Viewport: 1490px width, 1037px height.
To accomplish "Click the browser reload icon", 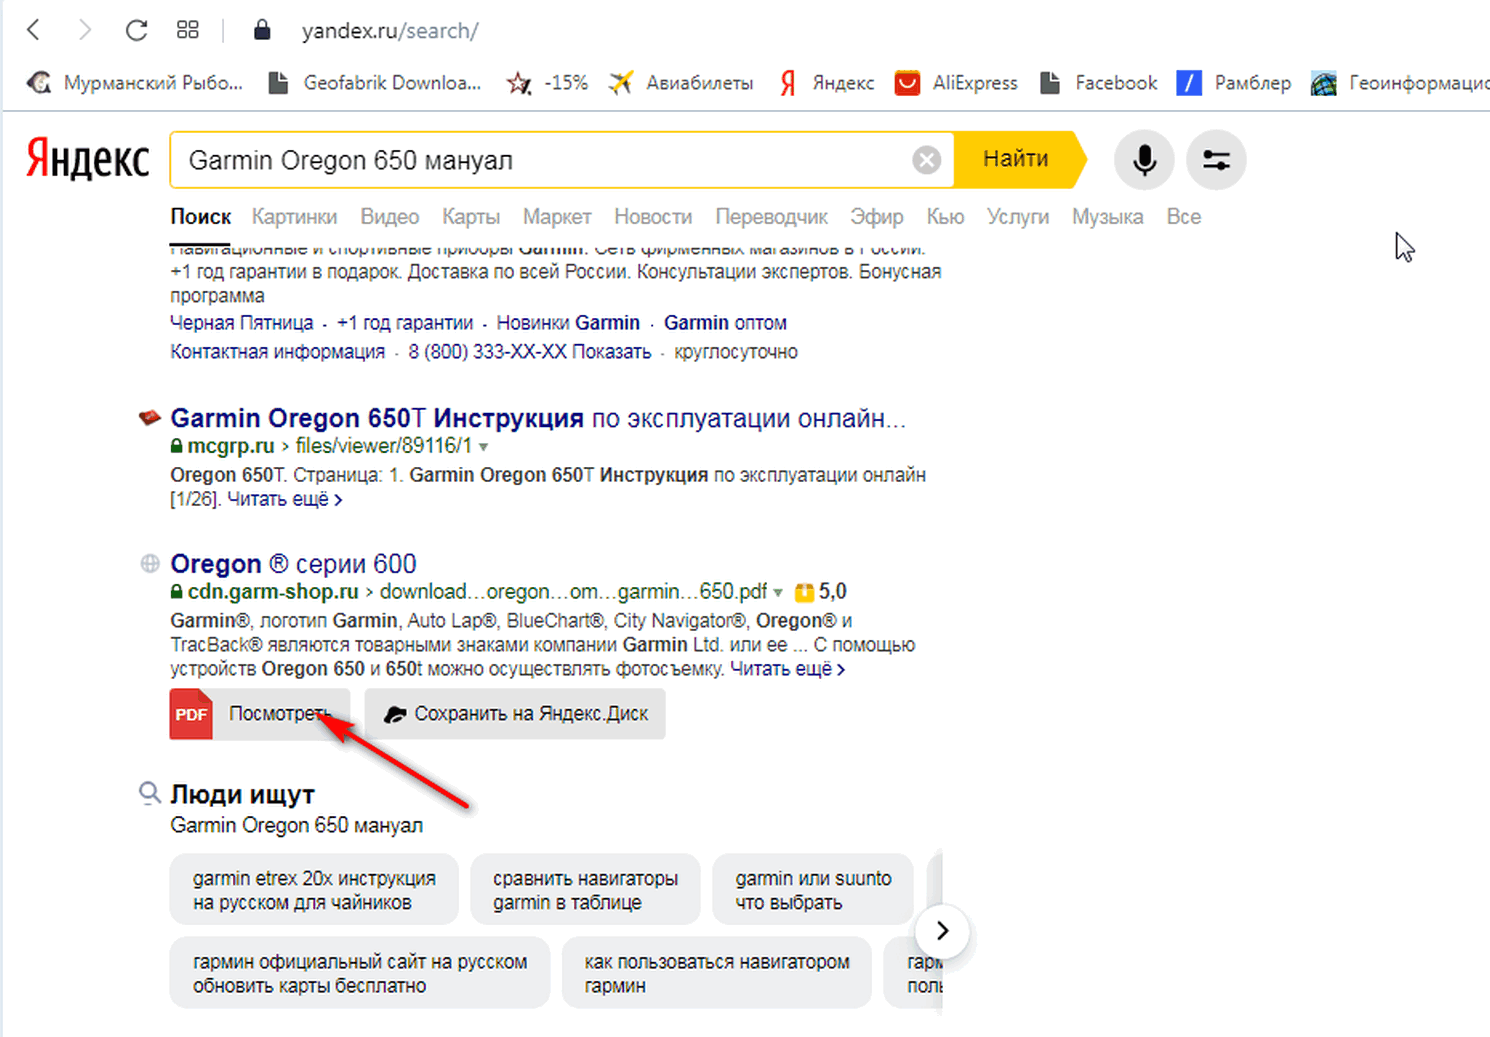I will (x=136, y=30).
